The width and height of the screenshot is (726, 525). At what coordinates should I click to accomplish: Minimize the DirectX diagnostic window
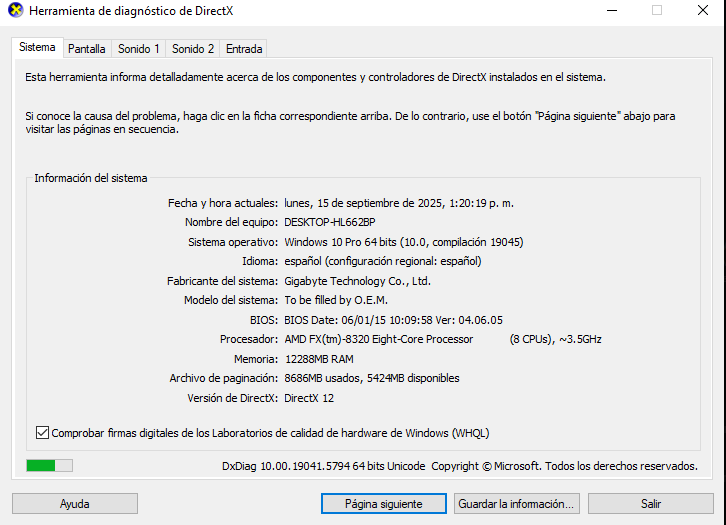click(x=611, y=11)
